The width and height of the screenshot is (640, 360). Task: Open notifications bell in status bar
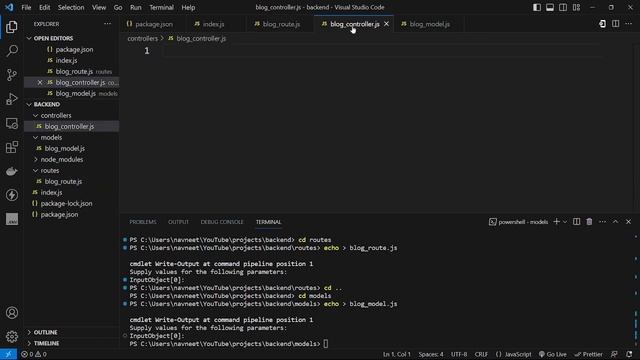(x=629, y=354)
